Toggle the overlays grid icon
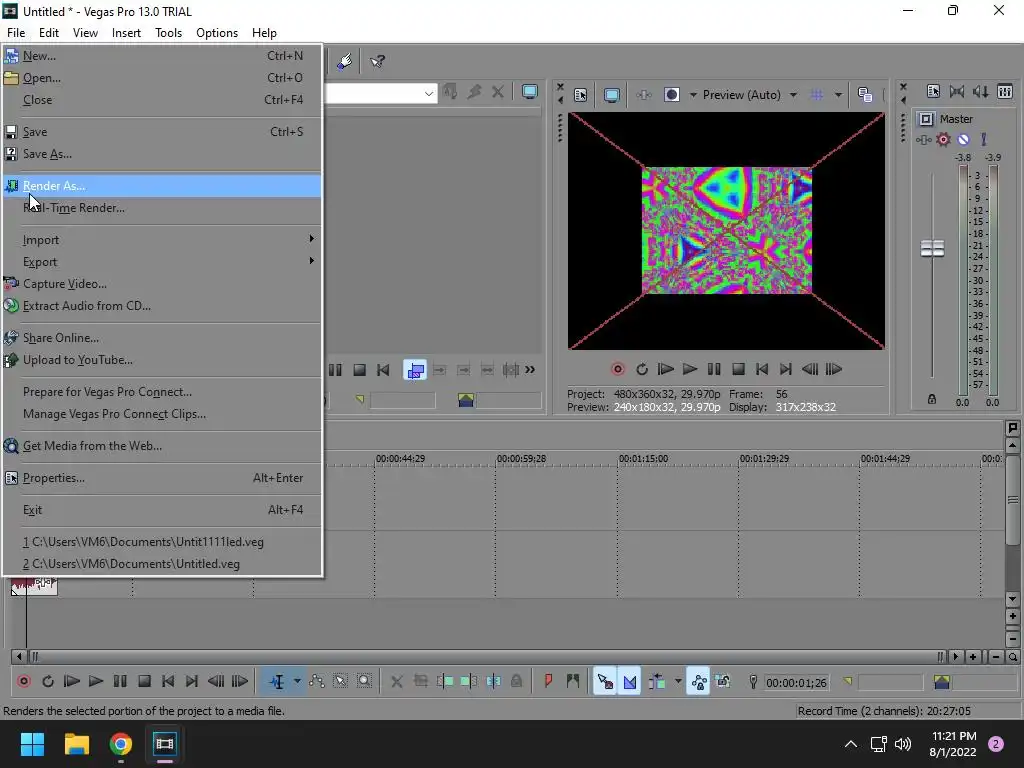Screen dimensions: 1024x768 click(x=817, y=95)
